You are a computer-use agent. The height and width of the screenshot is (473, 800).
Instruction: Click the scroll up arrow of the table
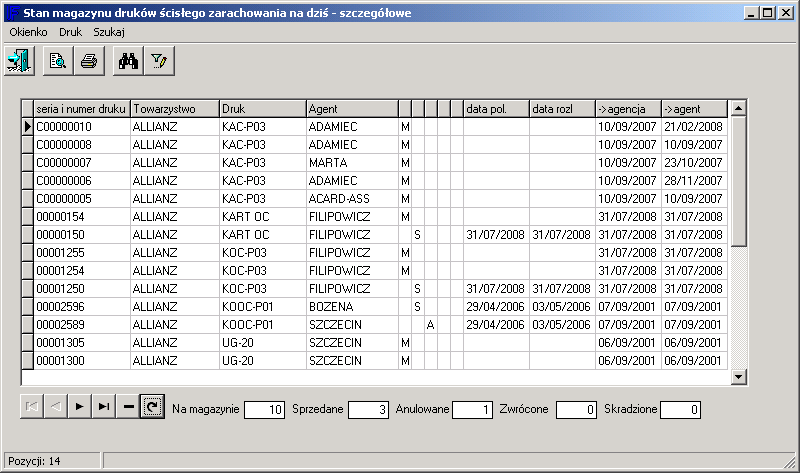[x=738, y=108]
